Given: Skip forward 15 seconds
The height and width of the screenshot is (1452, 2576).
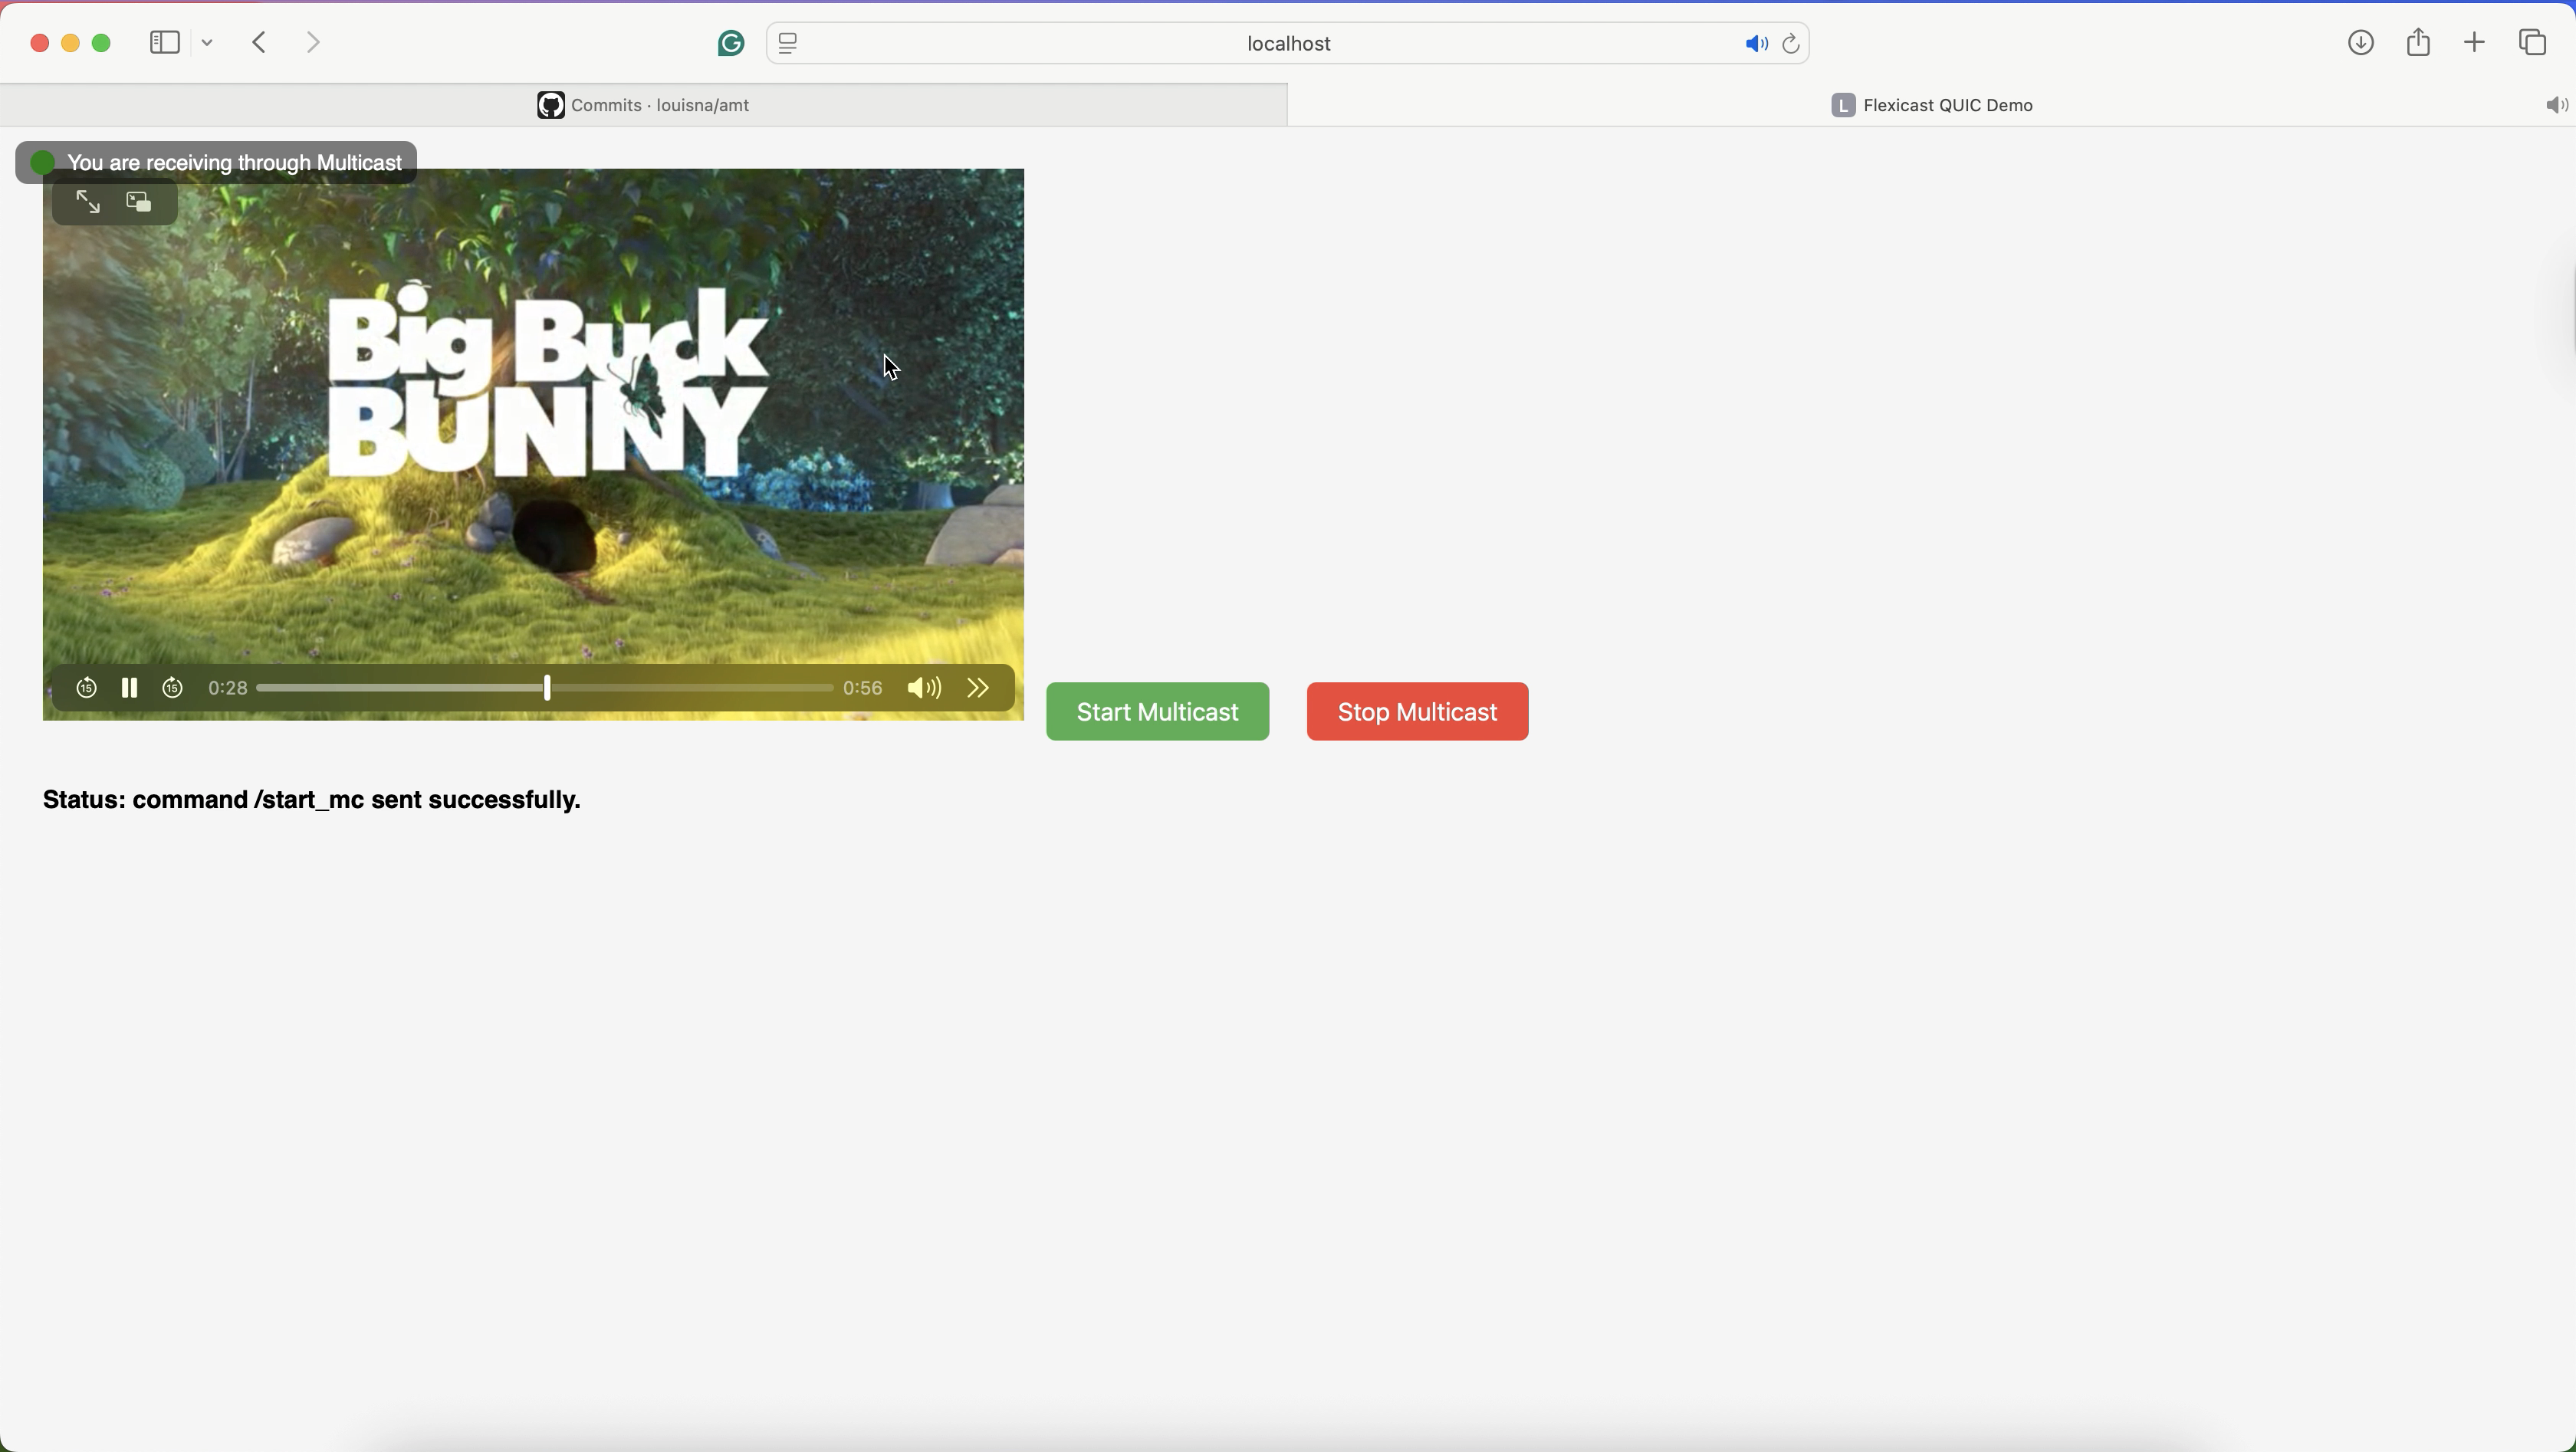Looking at the screenshot, I should [173, 688].
